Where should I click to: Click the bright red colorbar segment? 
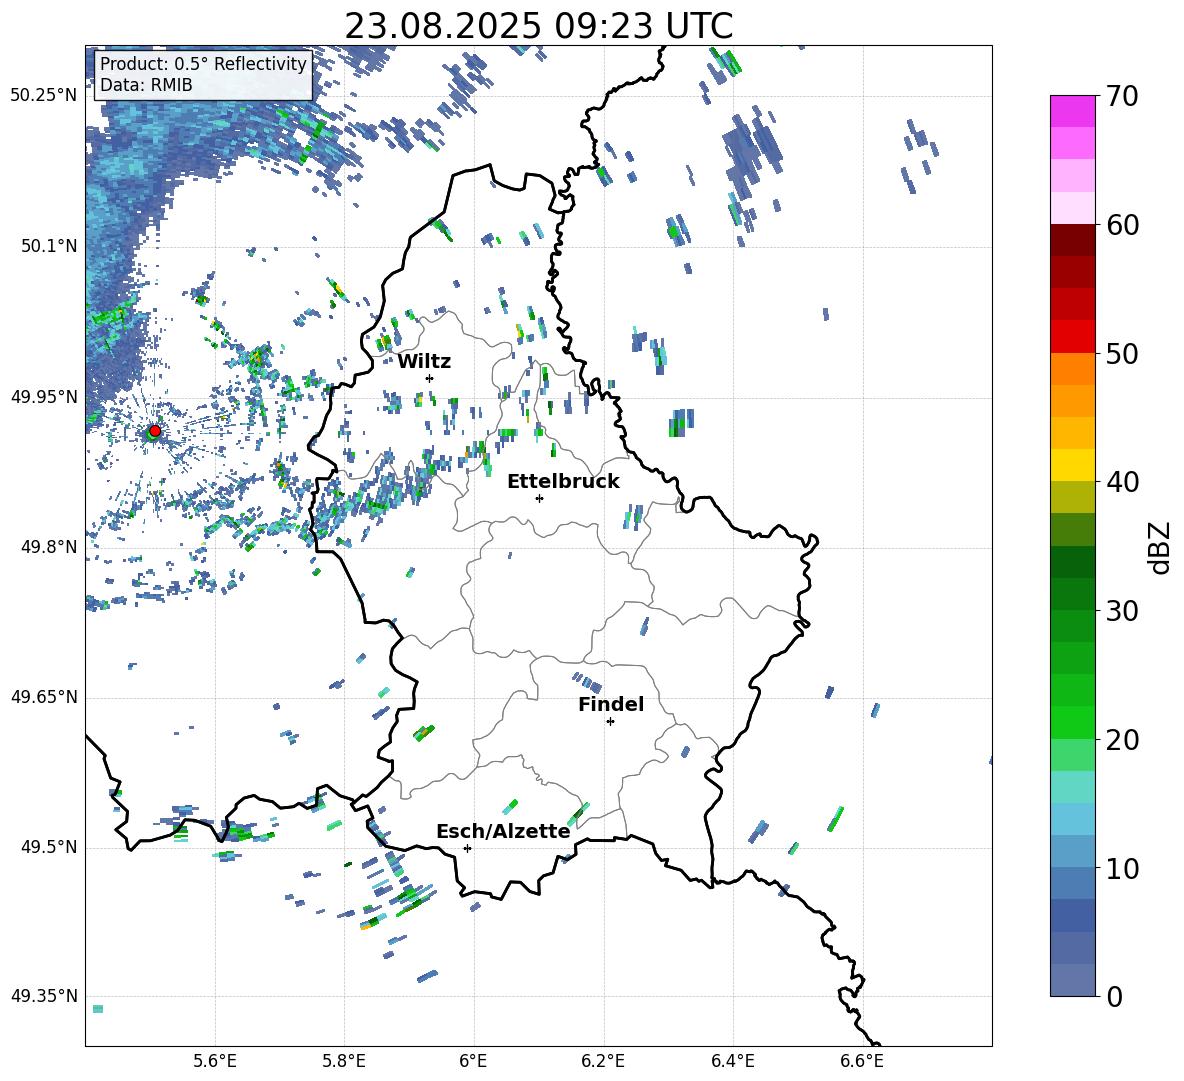1072,337
